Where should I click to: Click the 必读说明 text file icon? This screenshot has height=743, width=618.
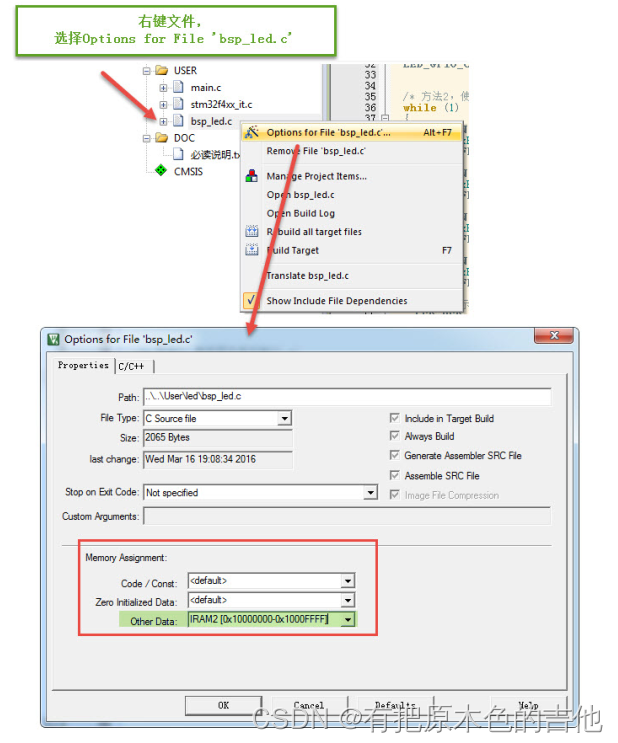178,154
